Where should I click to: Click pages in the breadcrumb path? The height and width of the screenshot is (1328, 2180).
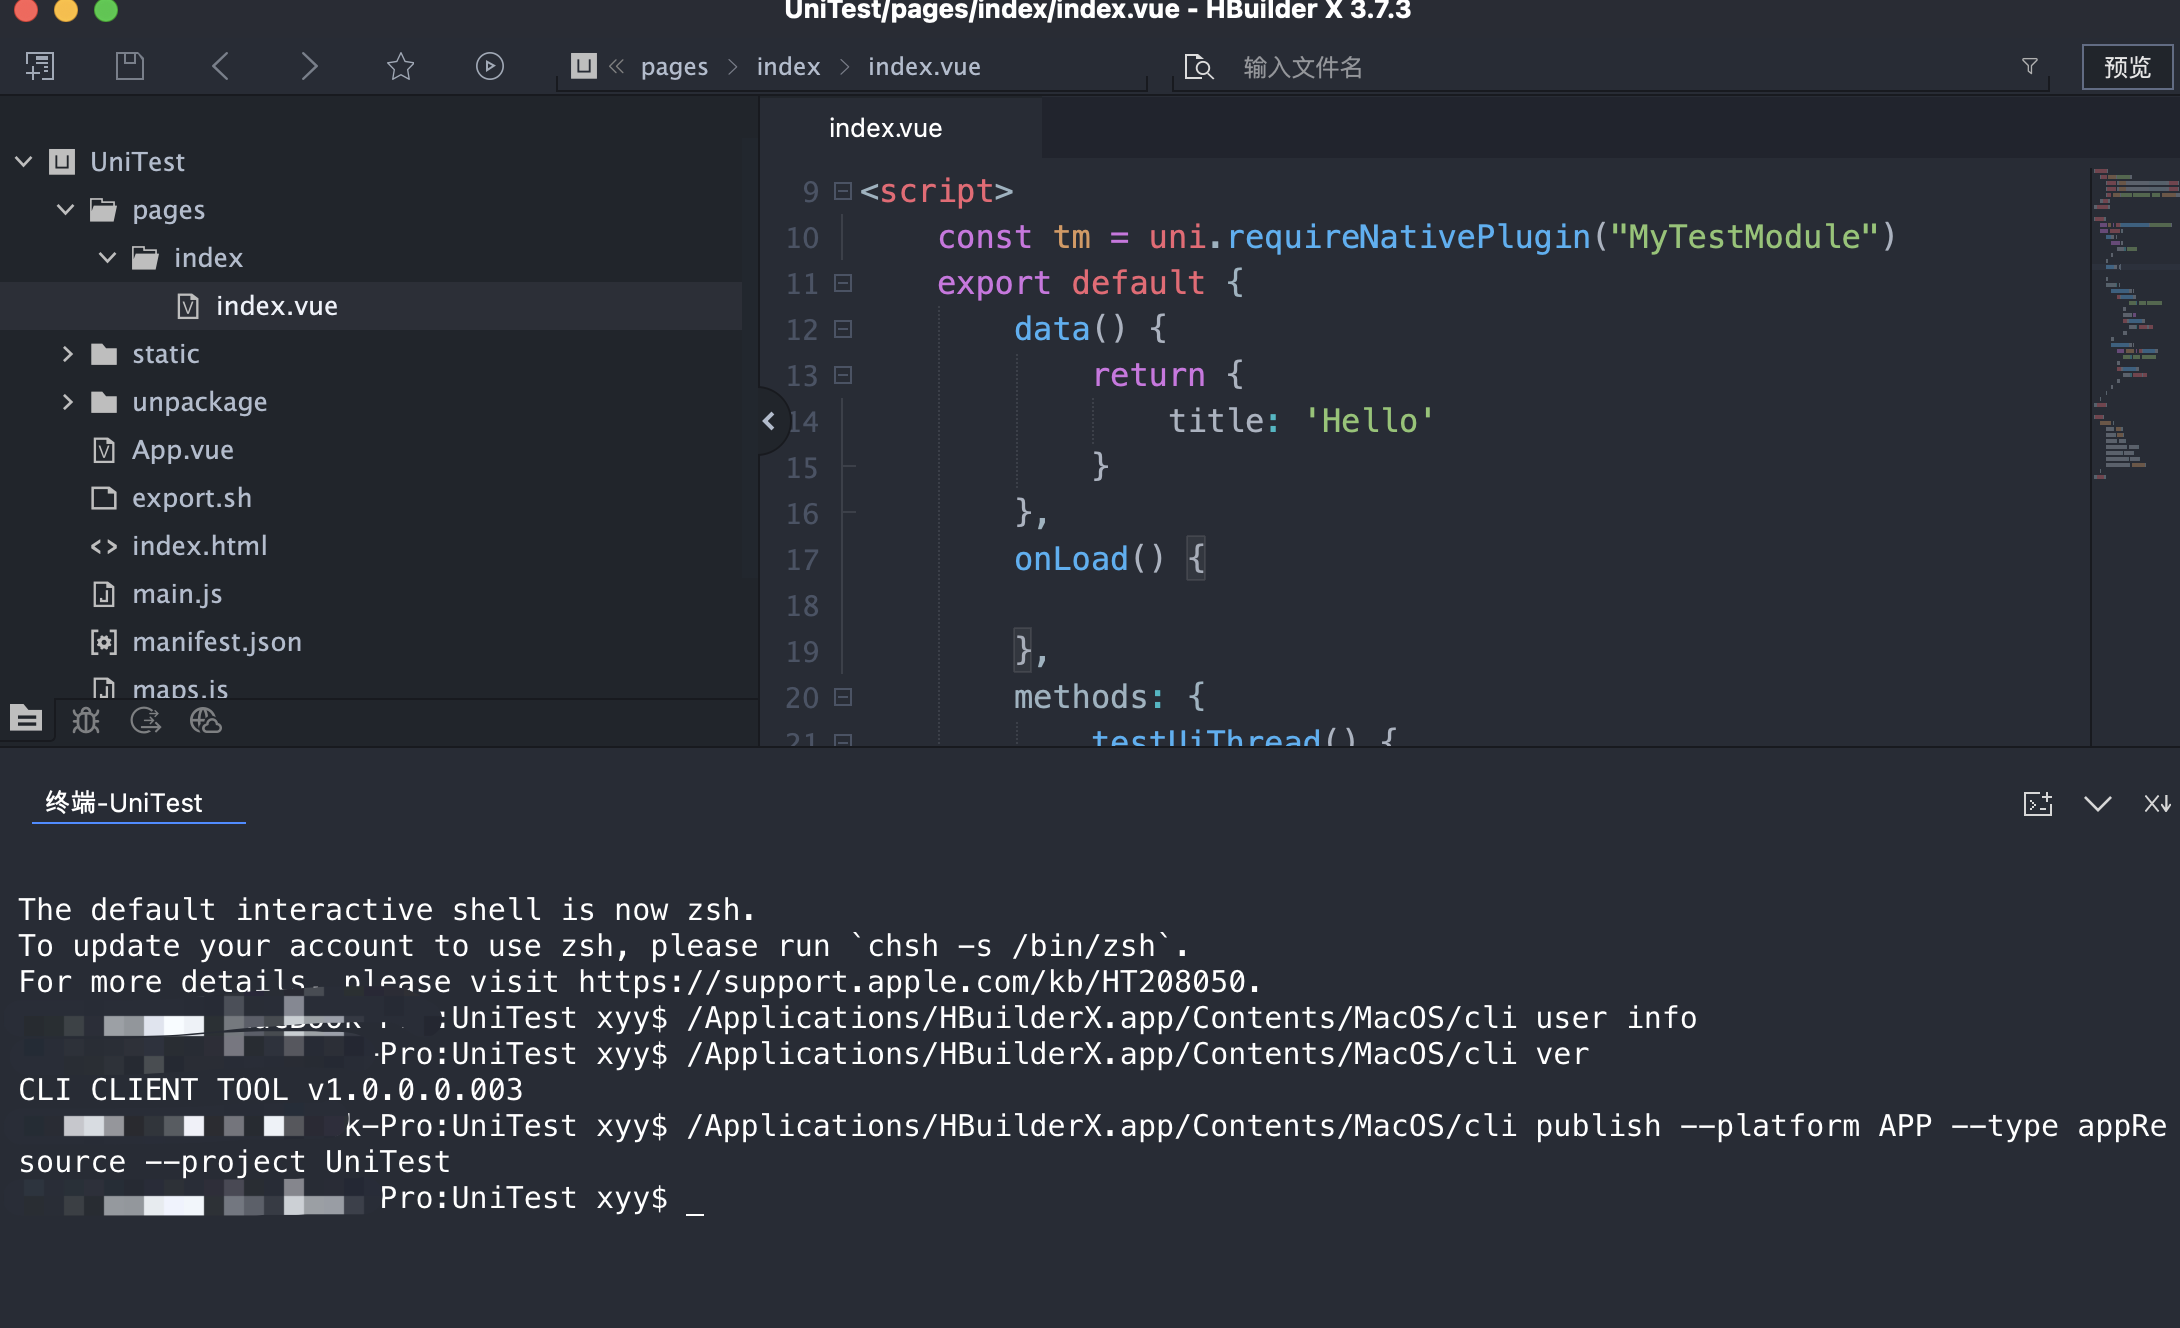[674, 67]
